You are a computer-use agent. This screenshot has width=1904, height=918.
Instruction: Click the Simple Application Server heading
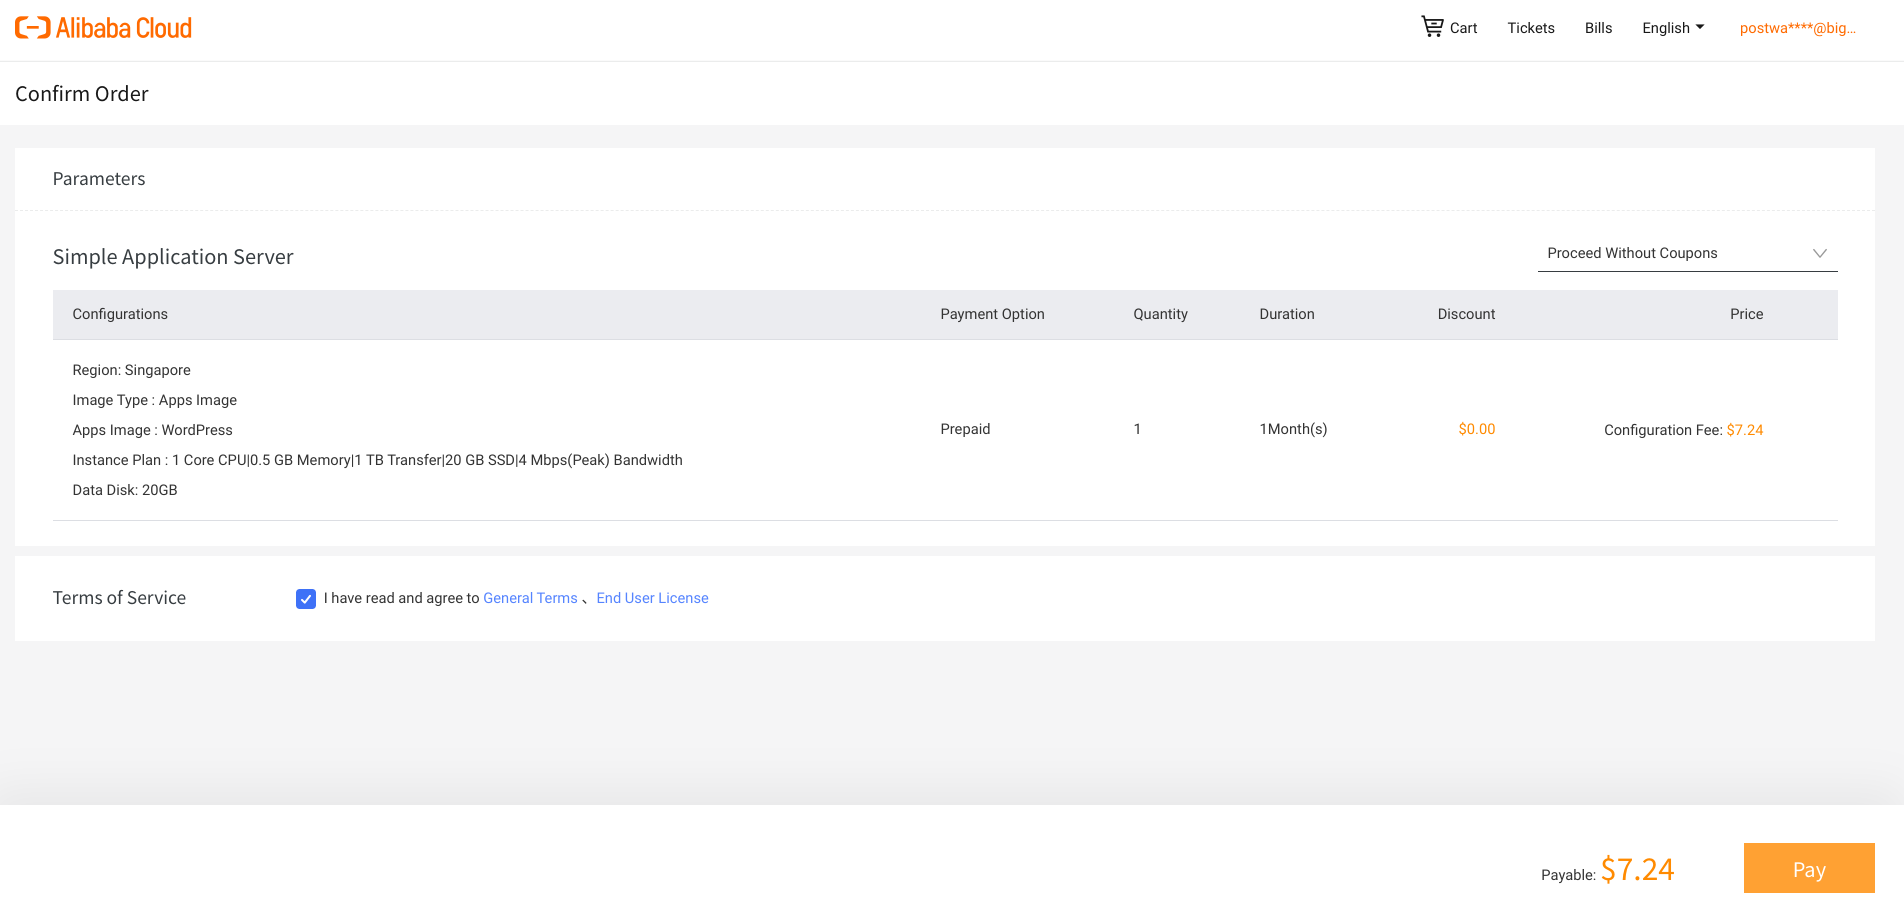[x=173, y=257]
